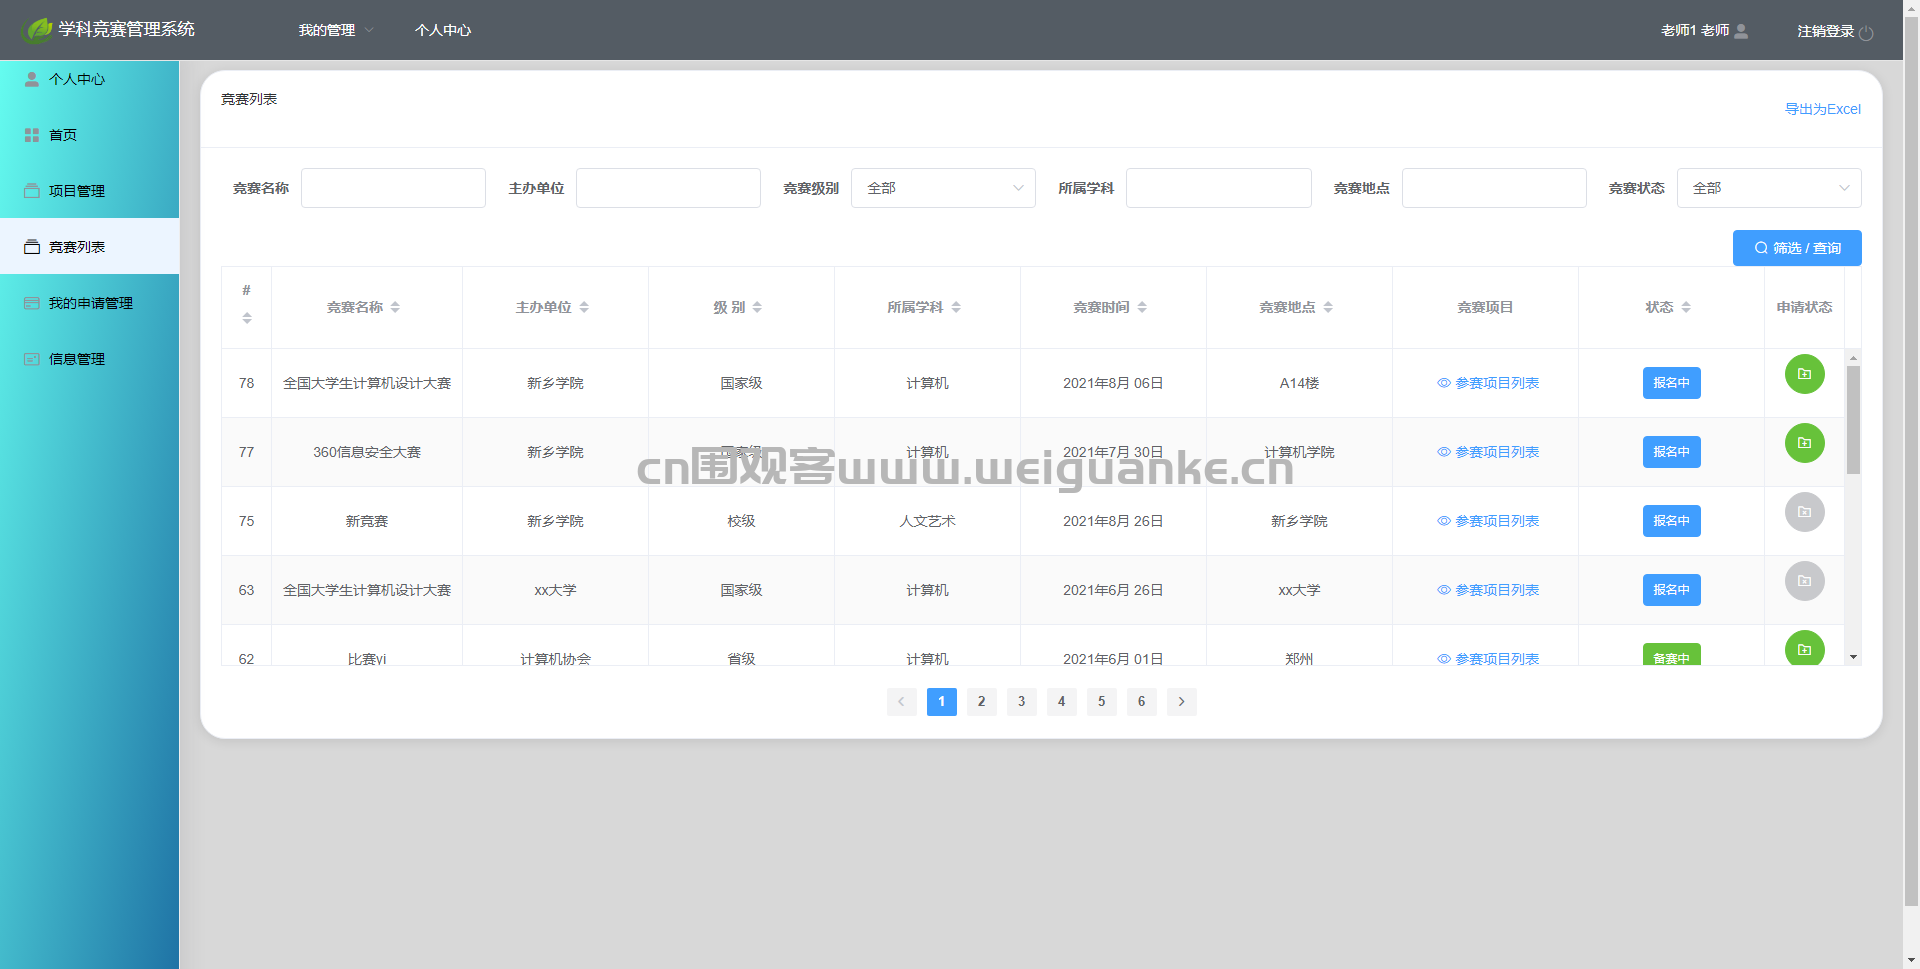Image resolution: width=1920 pixels, height=969 pixels.
Task: Click the power icon next to 注销登录
Action: [1866, 32]
